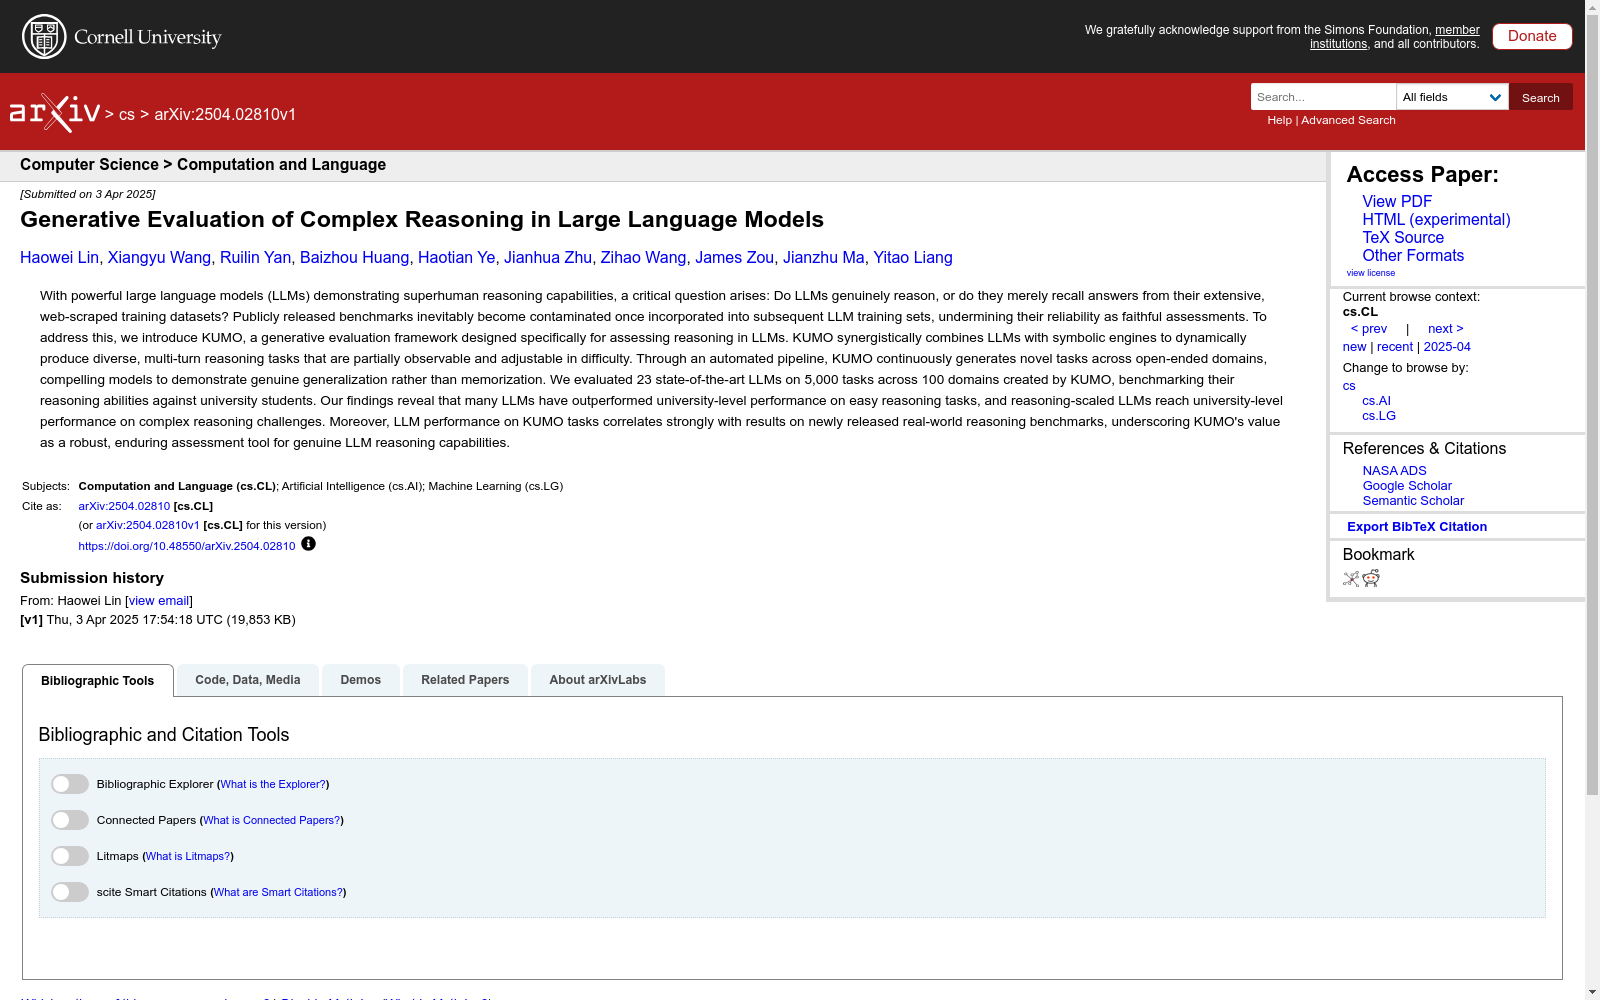1600x1000 pixels.
Task: Click in the search input field
Action: pos(1323,97)
